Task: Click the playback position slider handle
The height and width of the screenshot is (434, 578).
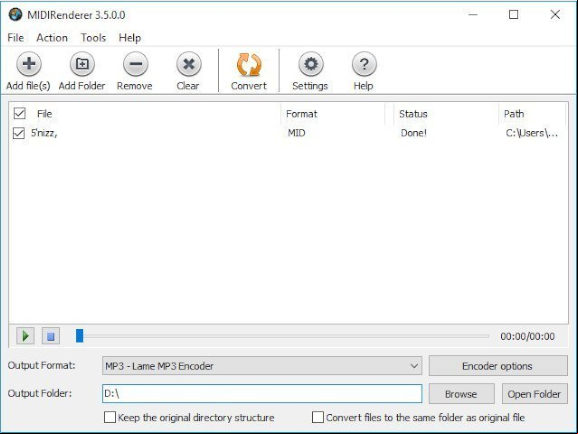Action: click(80, 336)
